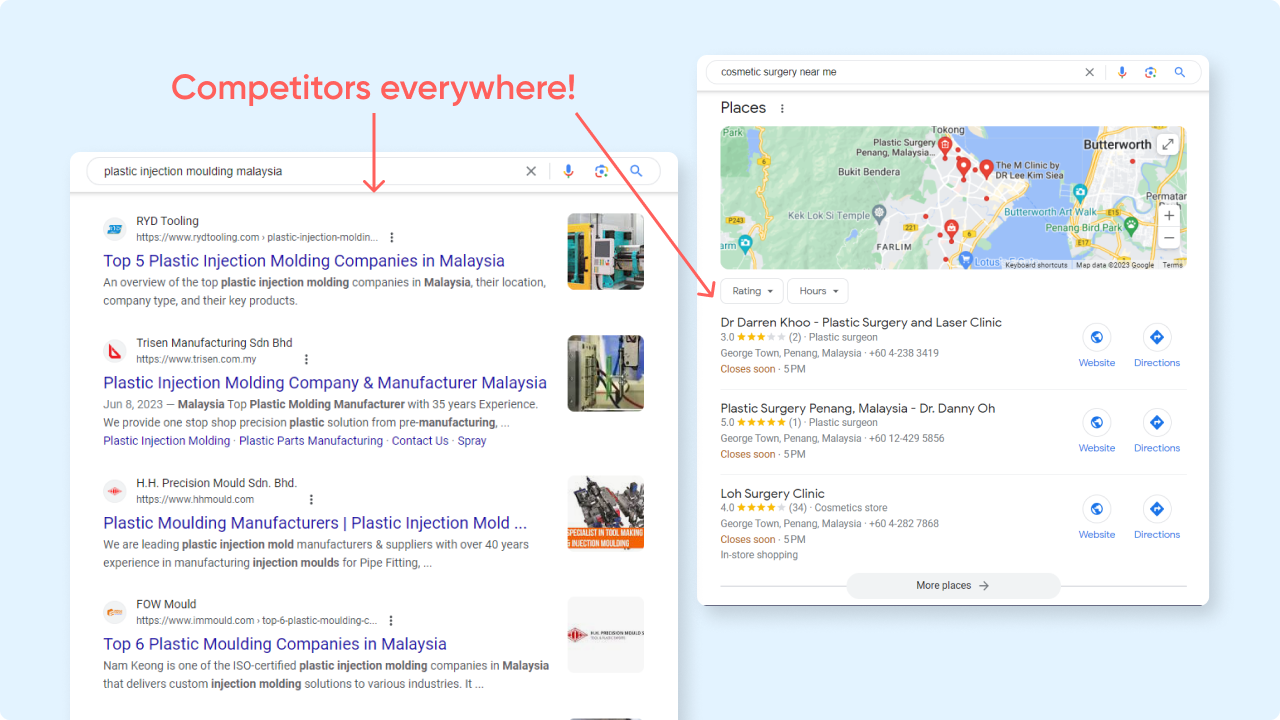Viewport: 1280px width, 720px height.
Task: Click the Terms link on the map
Action: (x=1172, y=265)
